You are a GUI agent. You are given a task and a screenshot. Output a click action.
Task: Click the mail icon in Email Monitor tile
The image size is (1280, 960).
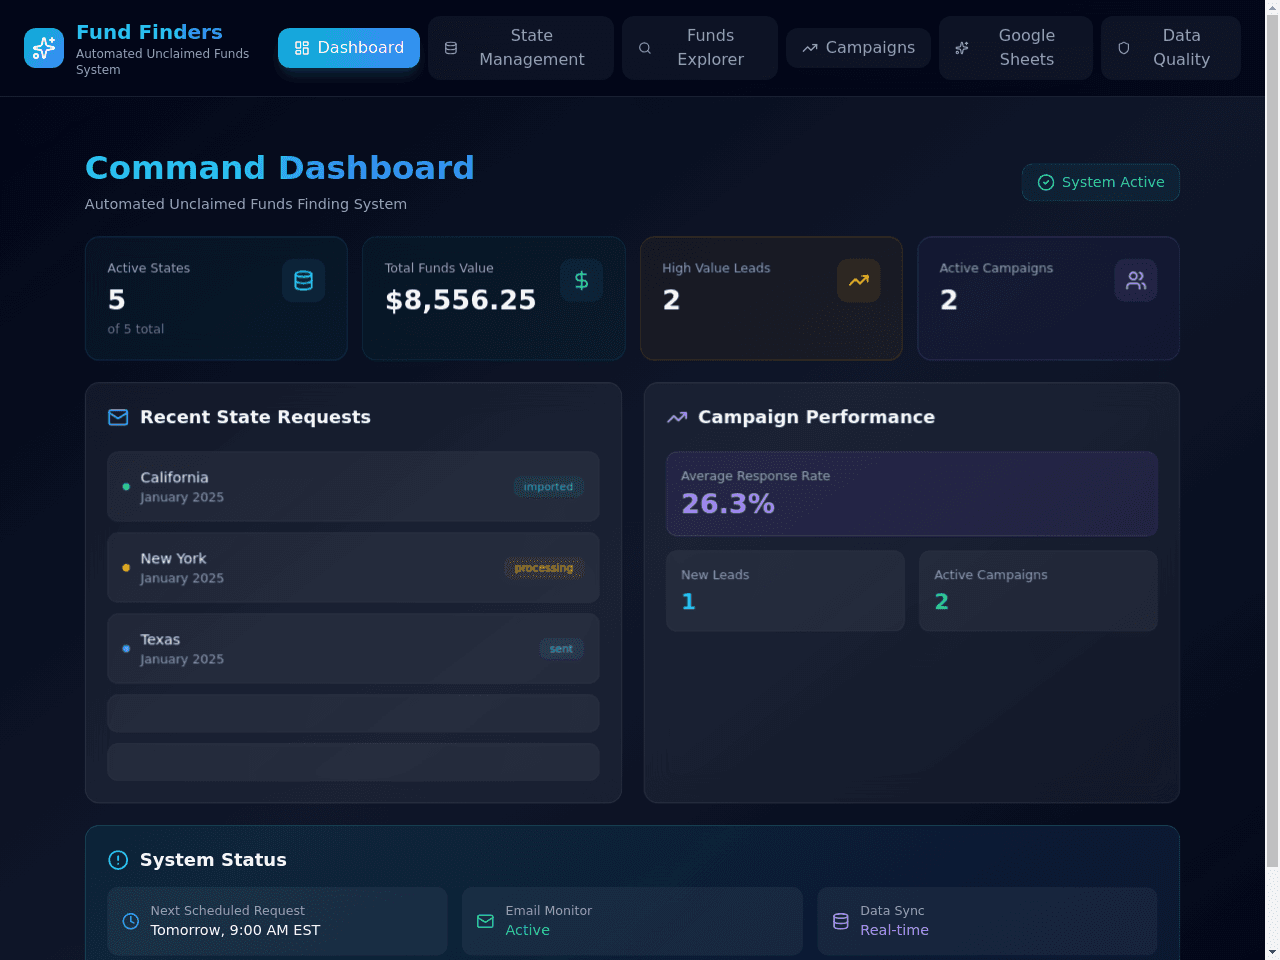point(486,921)
